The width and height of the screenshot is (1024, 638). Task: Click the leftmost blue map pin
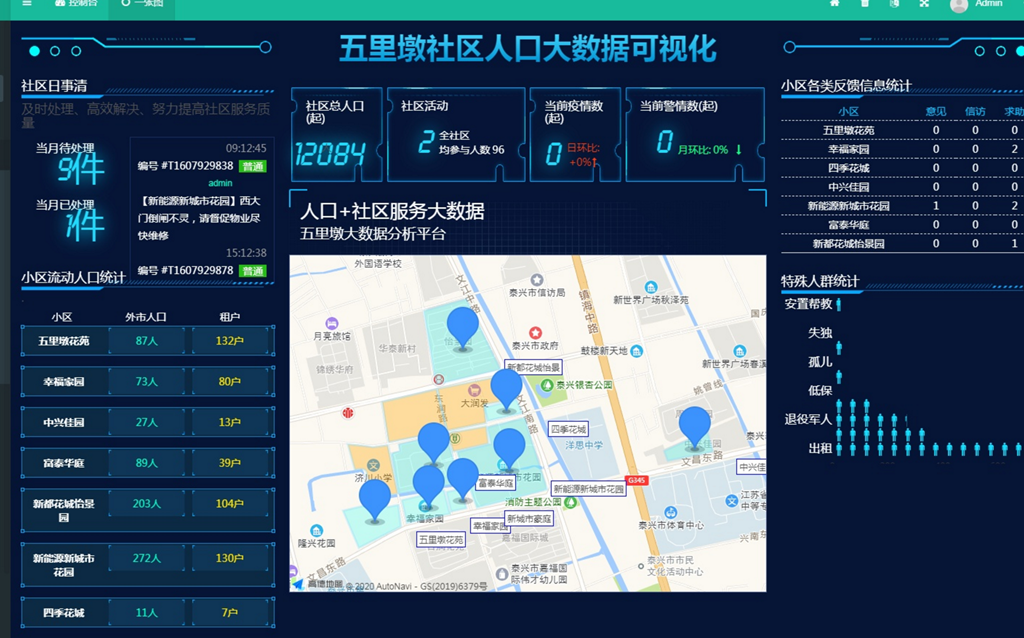pos(375,498)
